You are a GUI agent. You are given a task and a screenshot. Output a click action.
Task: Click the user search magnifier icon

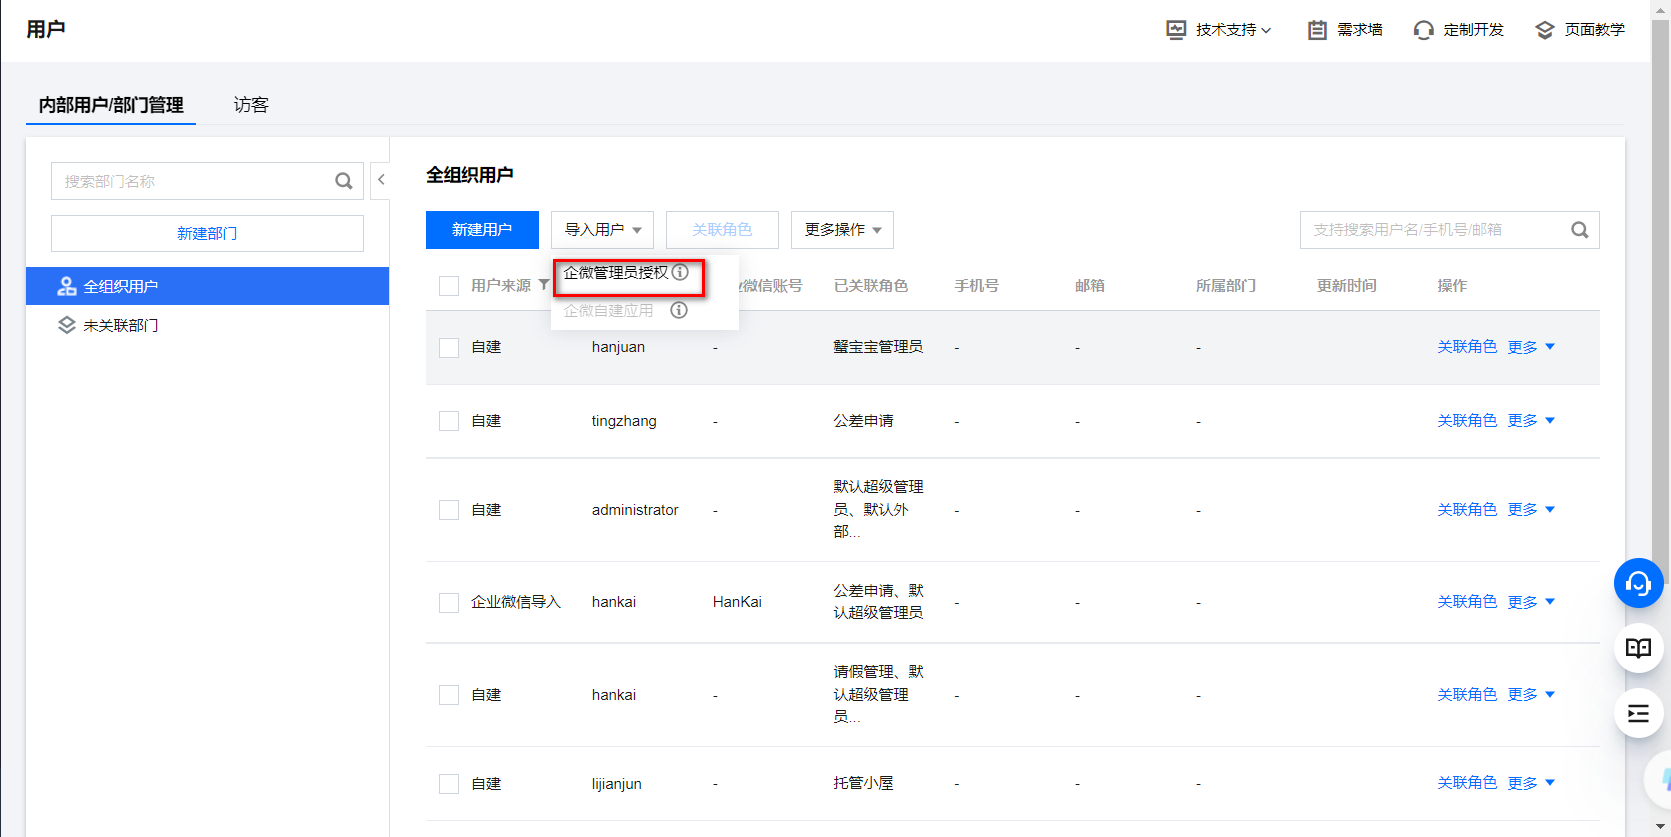(x=1580, y=230)
